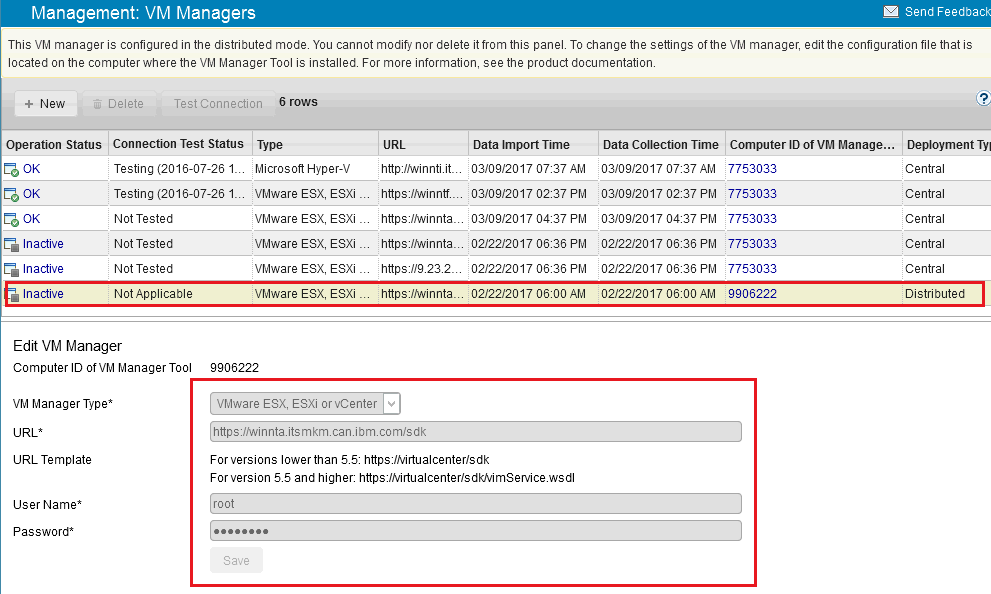Click the Test Connection button
The width and height of the screenshot is (991, 594).
coord(218,104)
